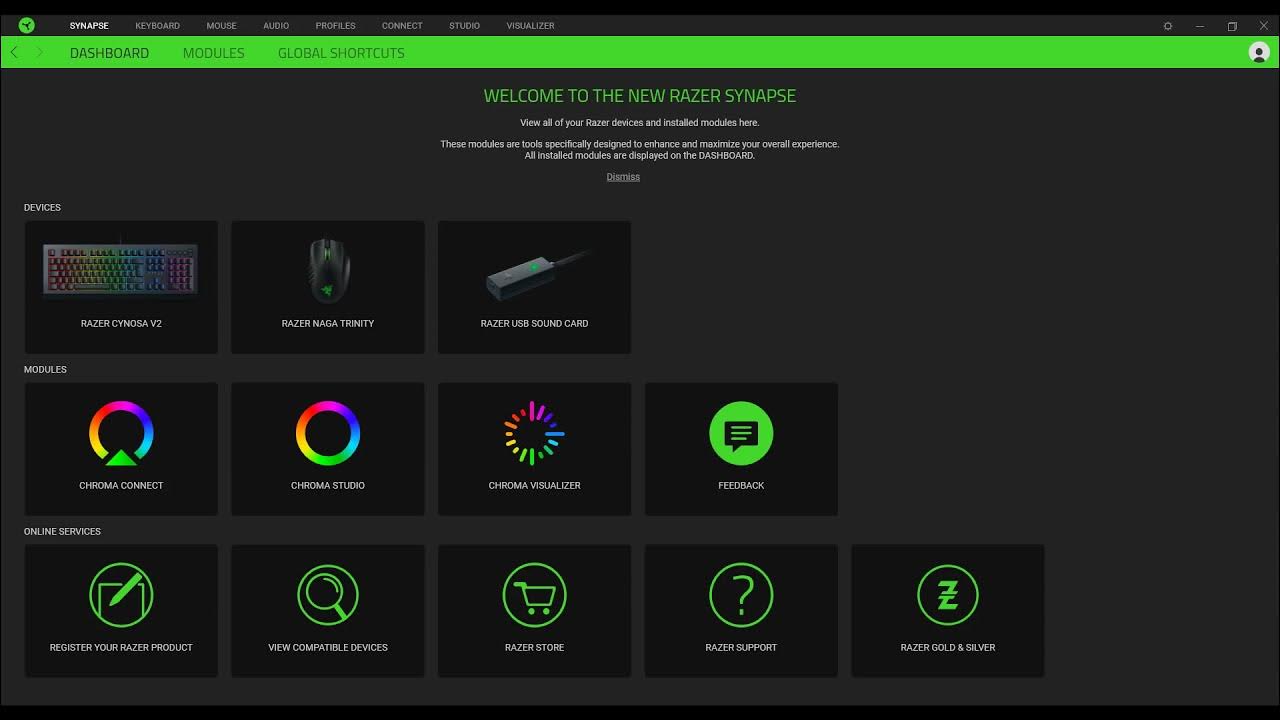Launch the Chroma Studio ring icon
Screen dimensions: 1280x720
tap(328, 433)
